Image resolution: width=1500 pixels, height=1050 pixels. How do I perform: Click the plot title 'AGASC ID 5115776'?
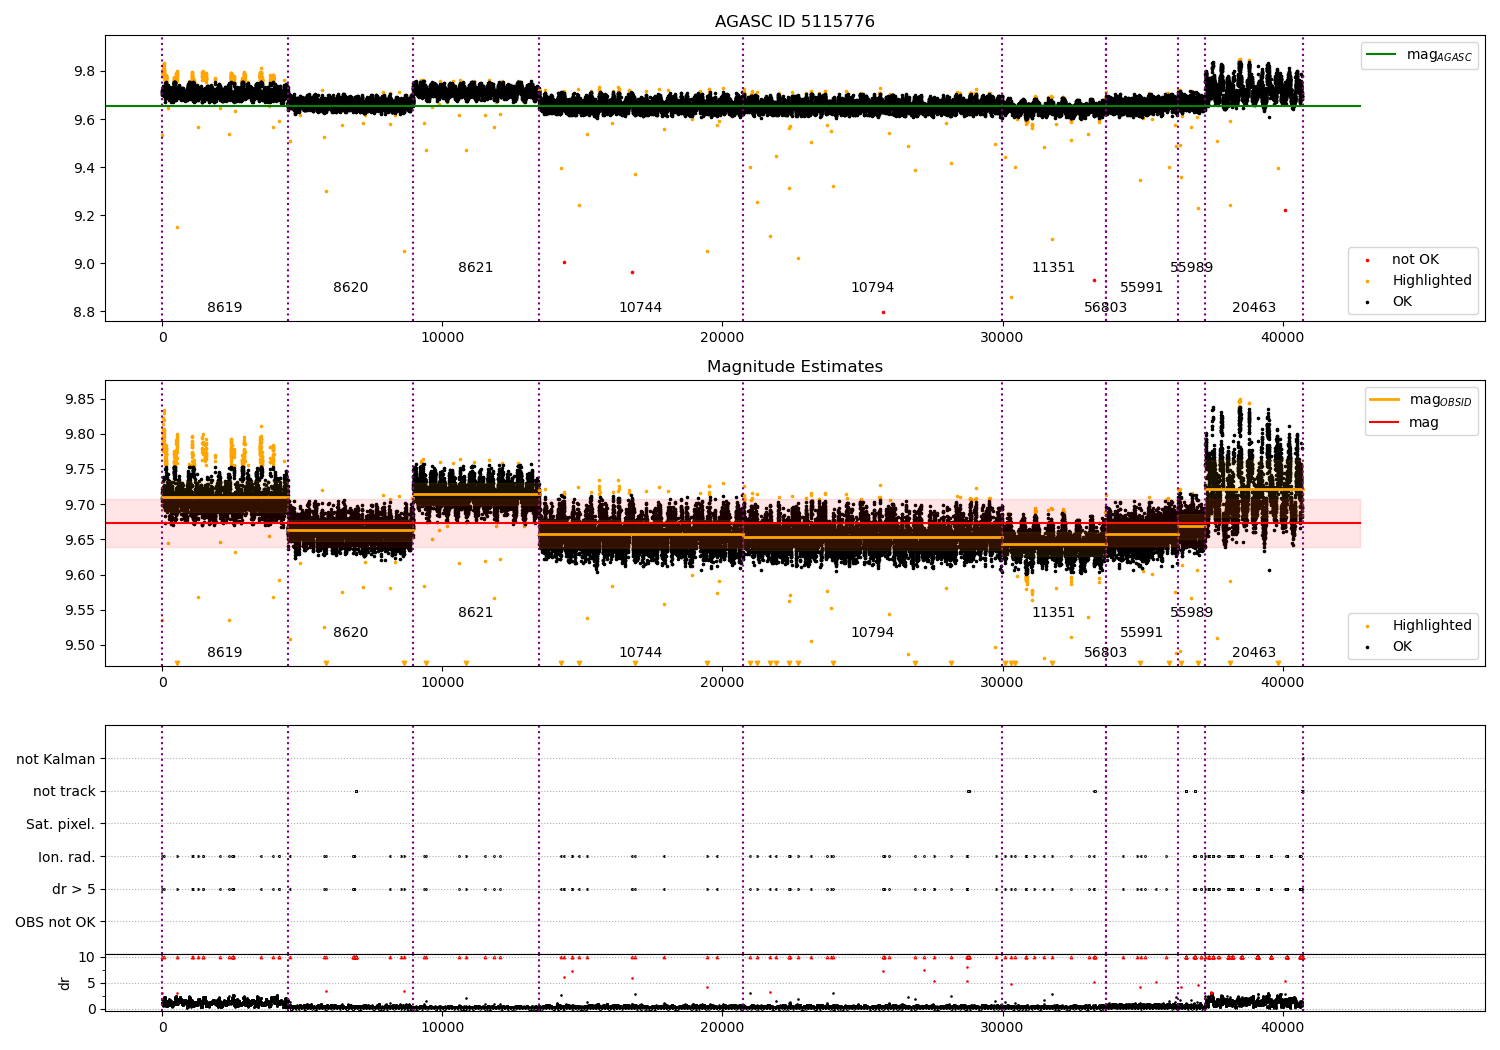coord(794,22)
